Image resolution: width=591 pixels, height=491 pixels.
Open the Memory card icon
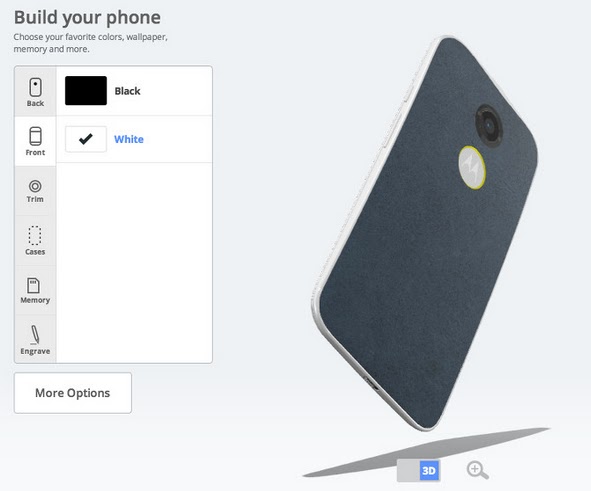(33, 285)
